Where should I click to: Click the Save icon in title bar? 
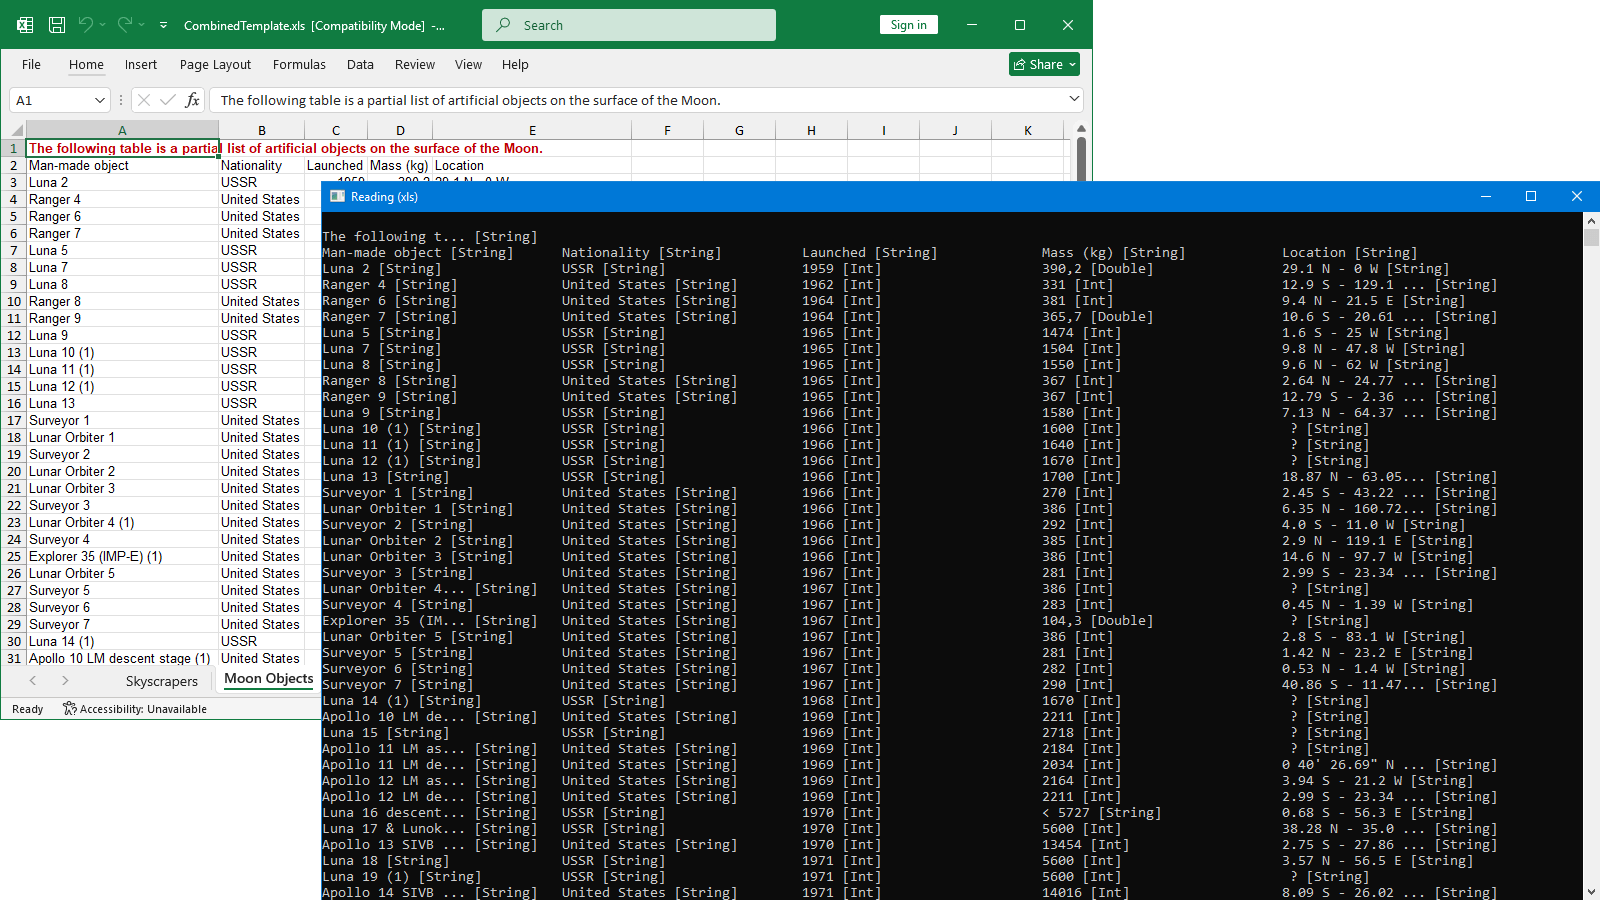[x=57, y=25]
